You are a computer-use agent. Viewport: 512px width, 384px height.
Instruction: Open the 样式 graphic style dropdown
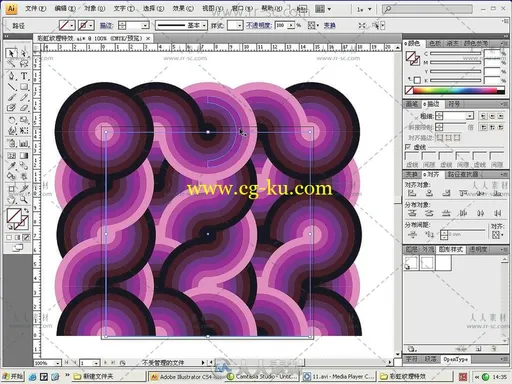click(x=239, y=25)
